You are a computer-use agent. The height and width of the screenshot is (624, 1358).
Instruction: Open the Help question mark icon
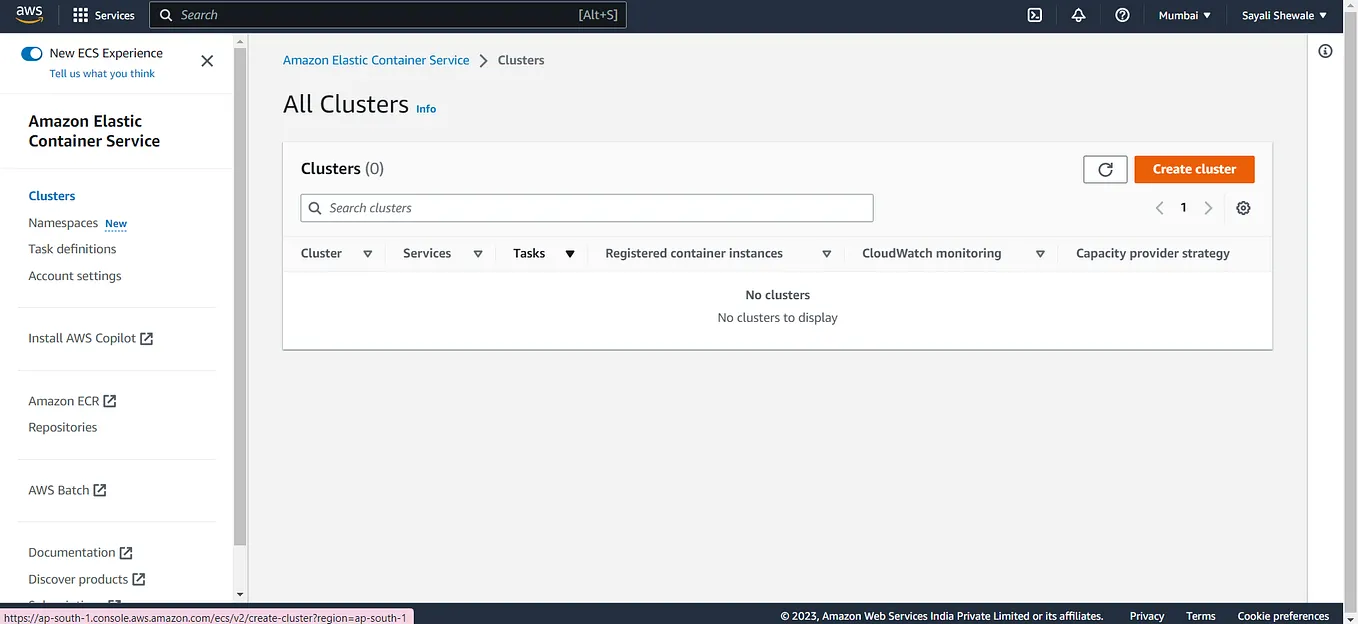tap(1121, 15)
